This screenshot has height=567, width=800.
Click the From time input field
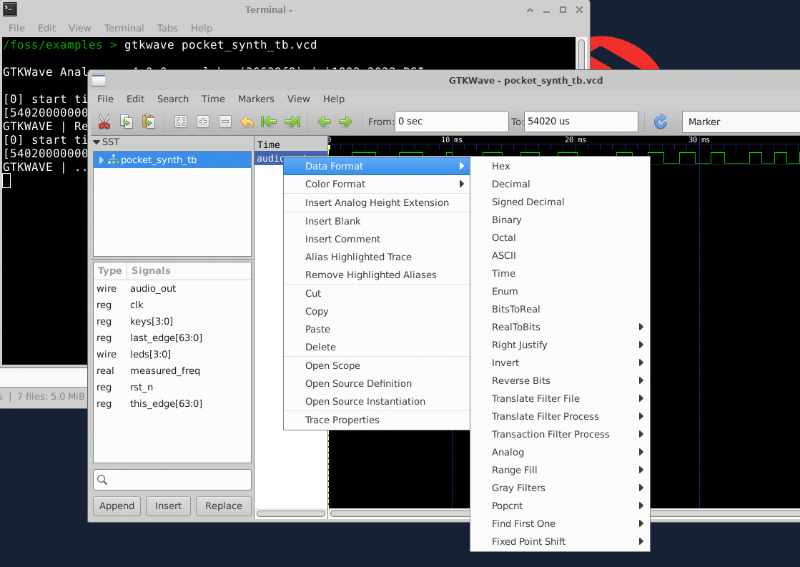point(450,122)
